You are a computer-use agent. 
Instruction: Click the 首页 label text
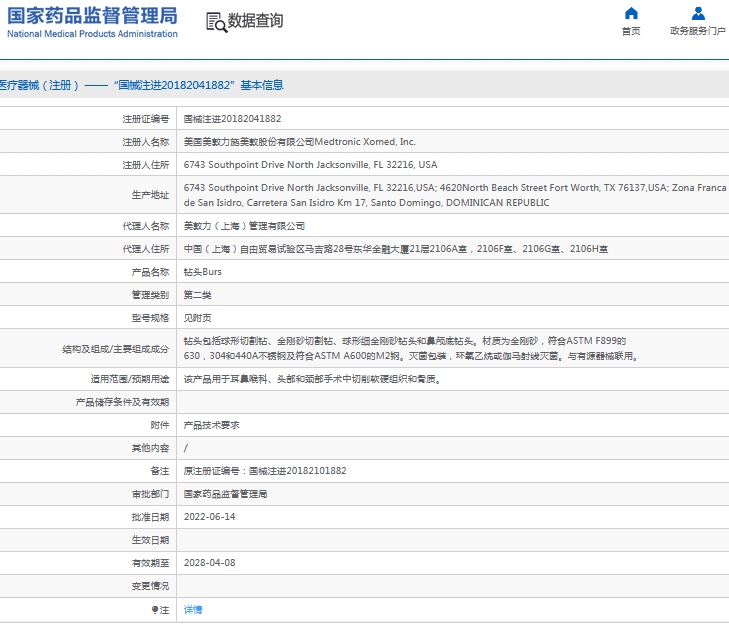click(x=631, y=31)
